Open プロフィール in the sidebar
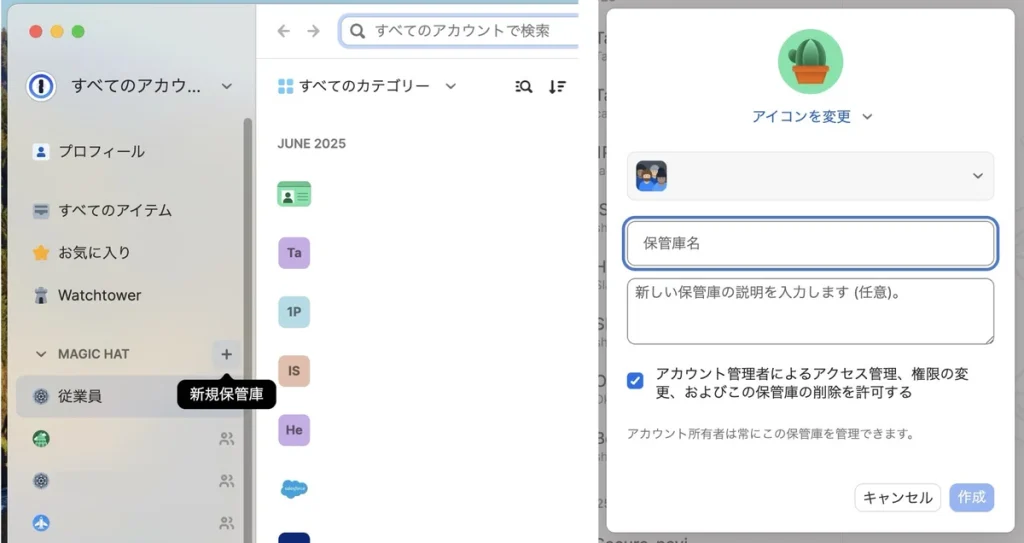The width and height of the screenshot is (1024, 543). 100,152
